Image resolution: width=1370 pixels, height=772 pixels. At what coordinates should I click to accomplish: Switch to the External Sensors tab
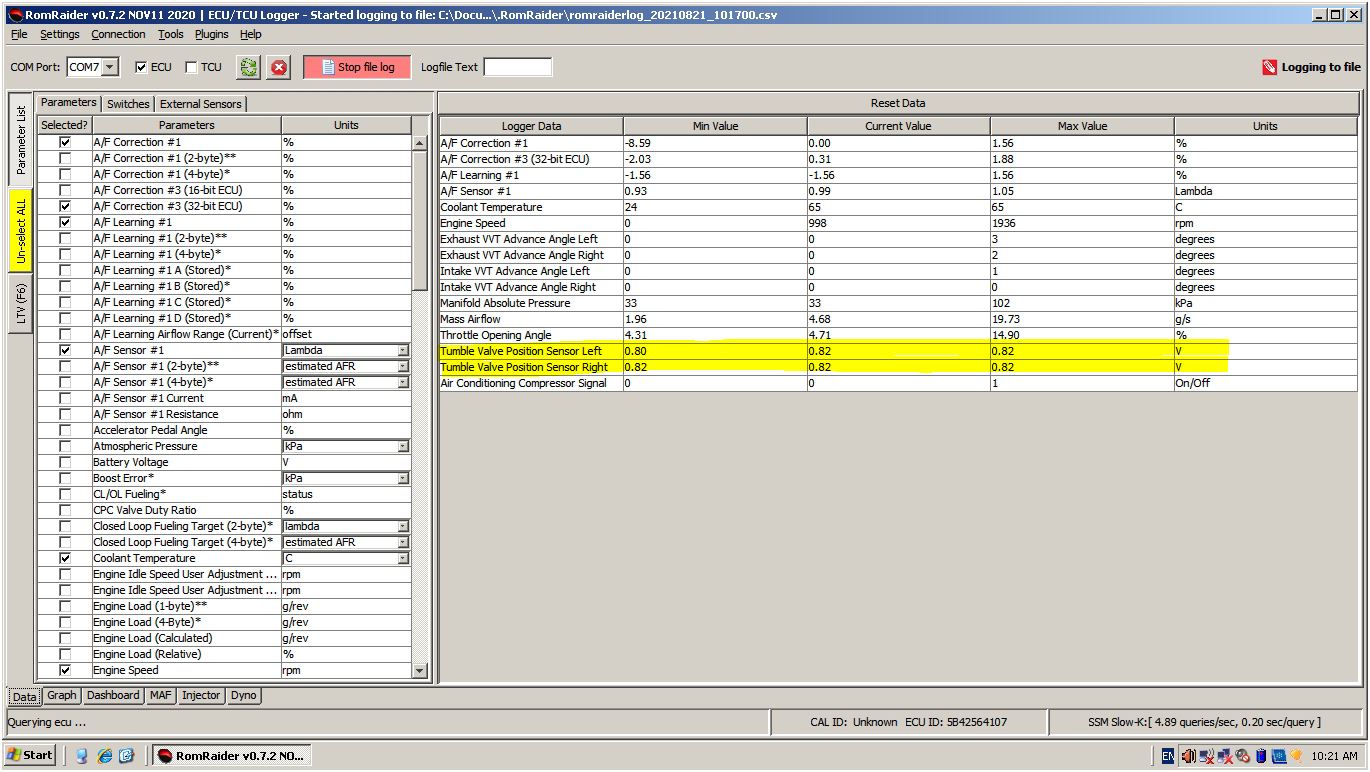200,104
